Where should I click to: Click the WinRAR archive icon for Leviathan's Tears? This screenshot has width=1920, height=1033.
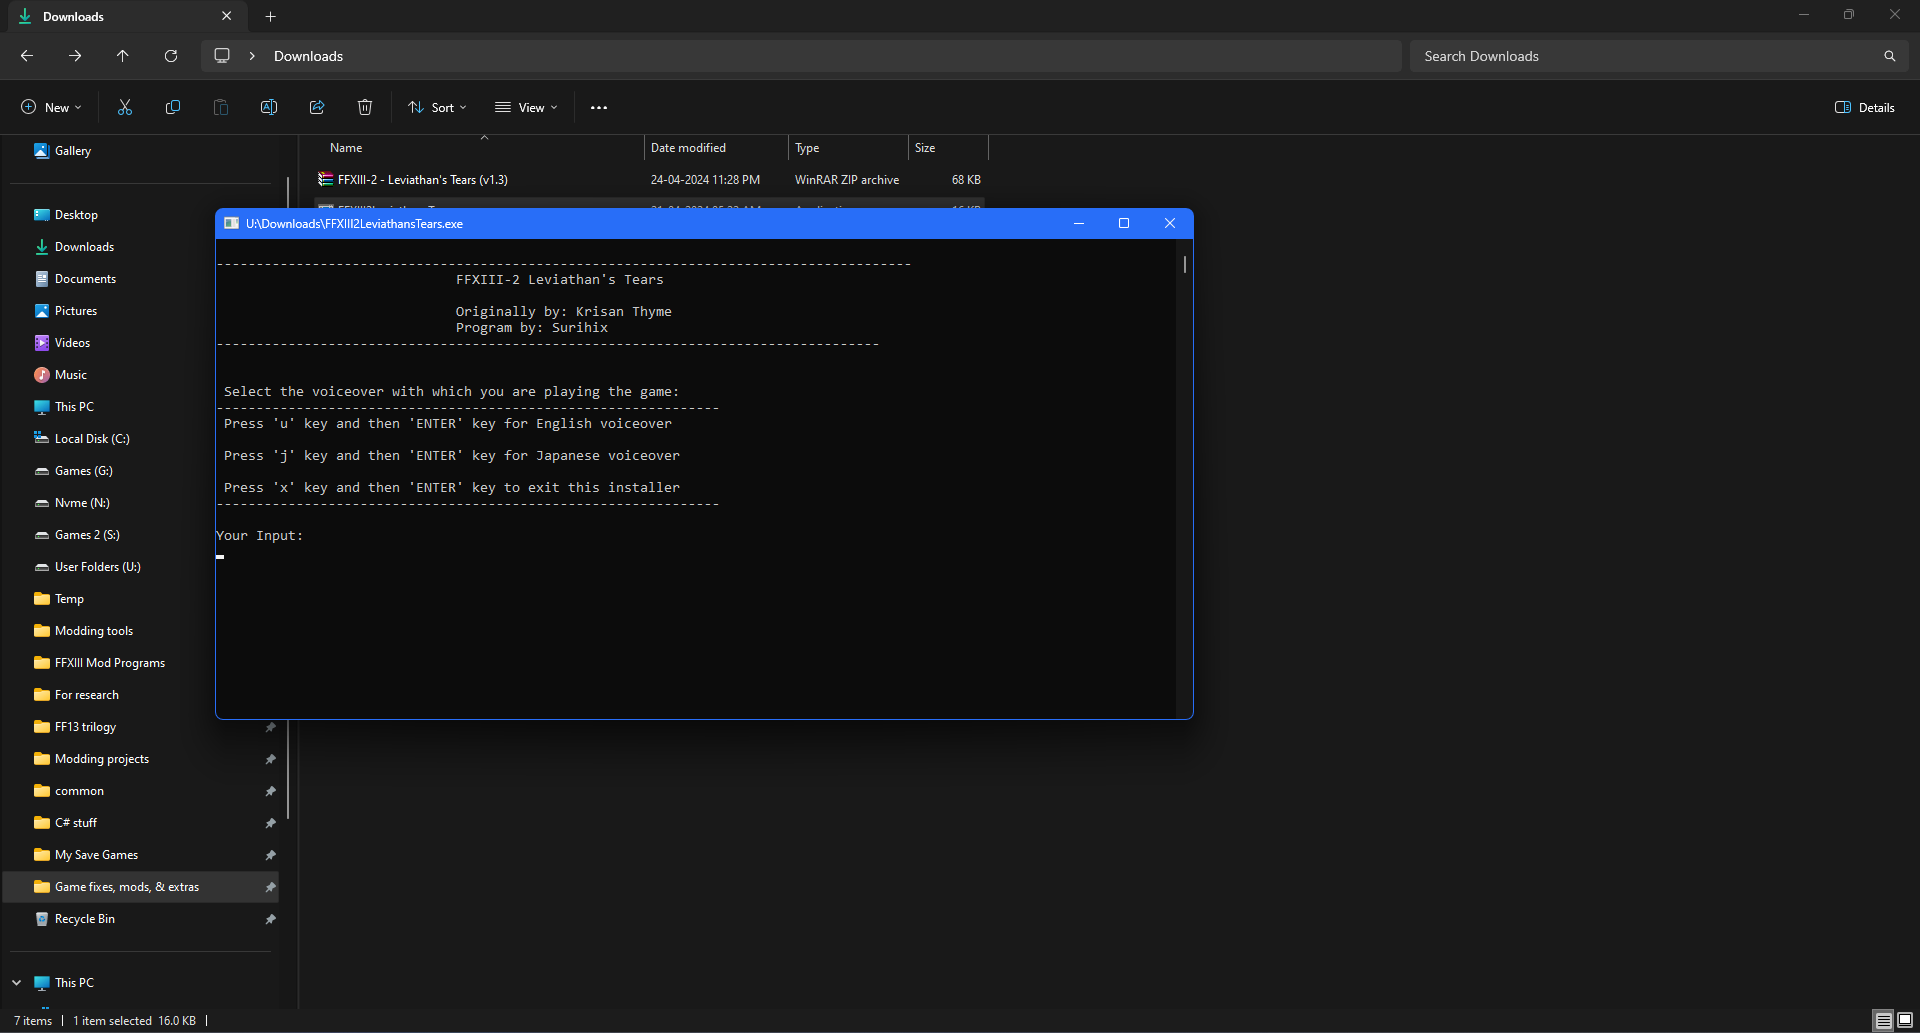325,179
